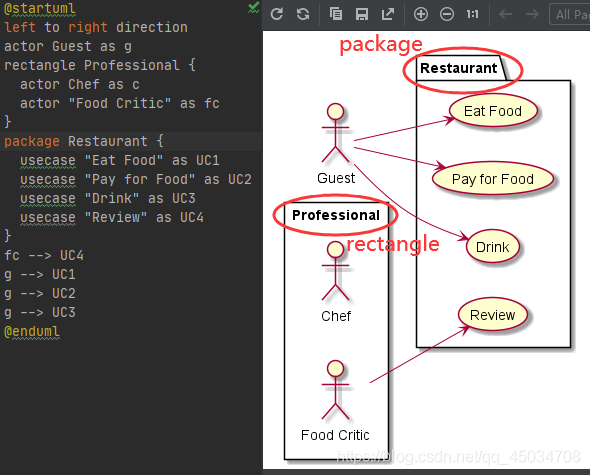
Task: Open the All Pages dropdown
Action: pyautogui.click(x=570, y=14)
